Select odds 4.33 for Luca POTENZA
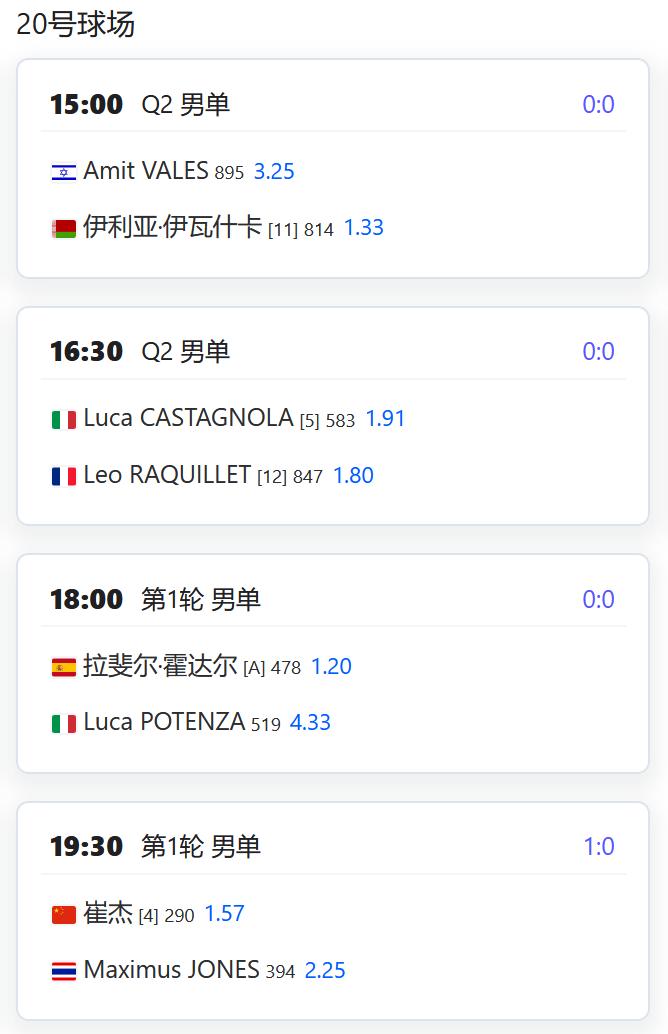The width and height of the screenshot is (668, 1034). (310, 722)
